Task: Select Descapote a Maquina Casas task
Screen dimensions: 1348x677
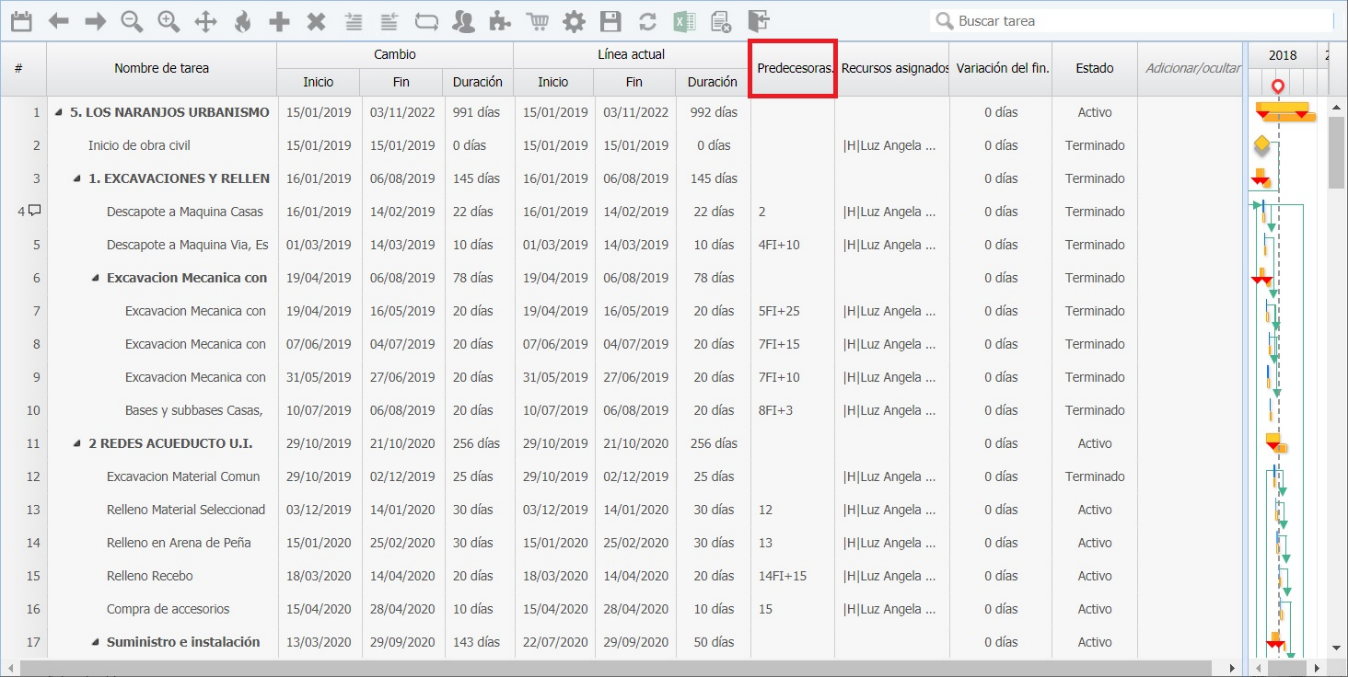Action: pos(185,211)
